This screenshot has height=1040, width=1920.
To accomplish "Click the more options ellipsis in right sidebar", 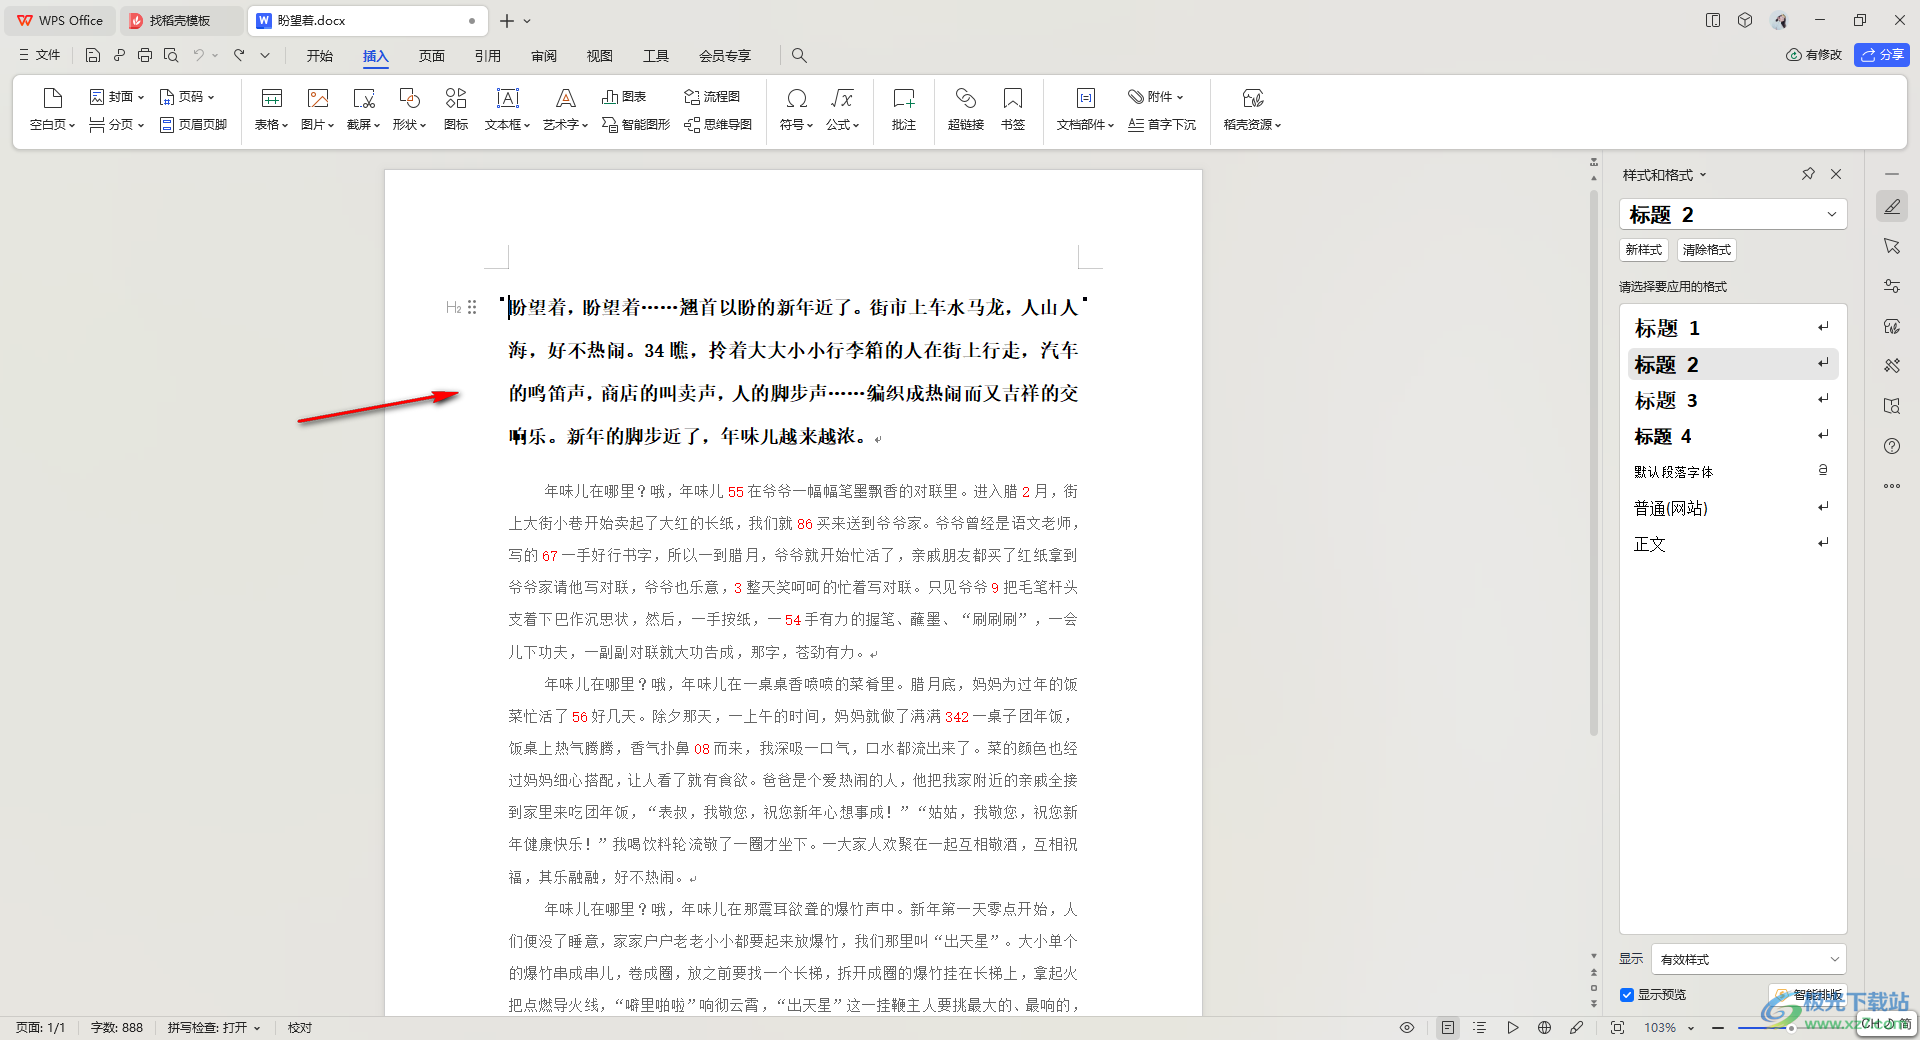I will [1892, 486].
